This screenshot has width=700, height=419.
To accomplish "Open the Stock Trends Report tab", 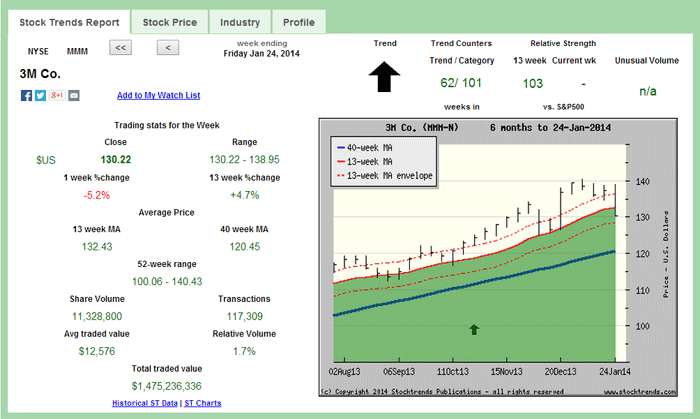I will pos(69,22).
